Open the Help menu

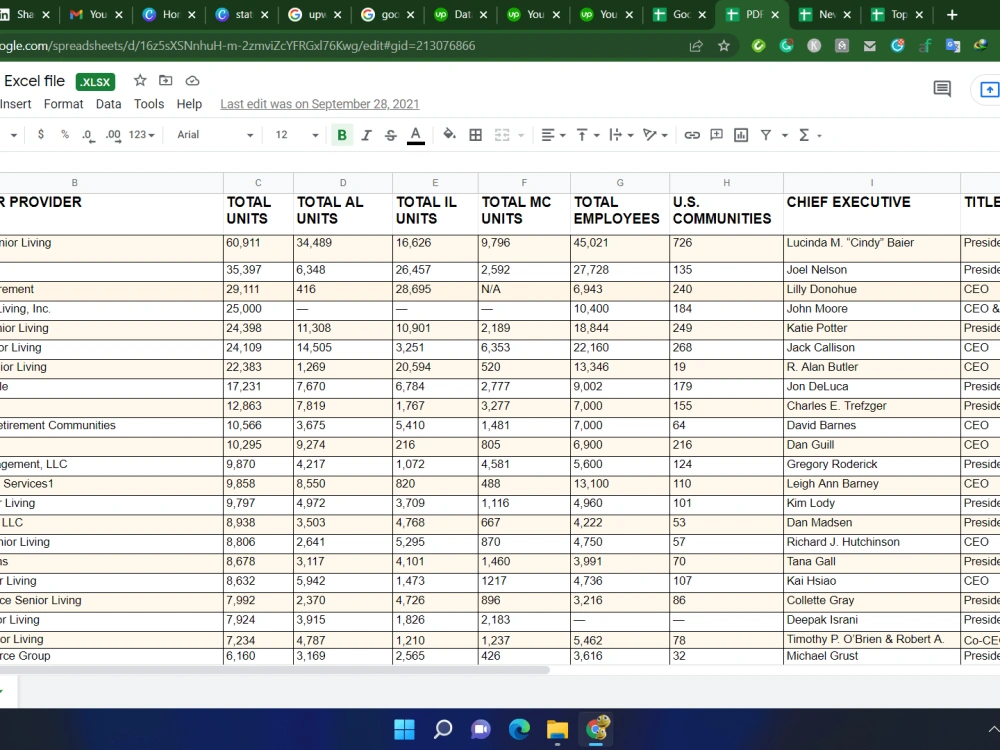(189, 104)
